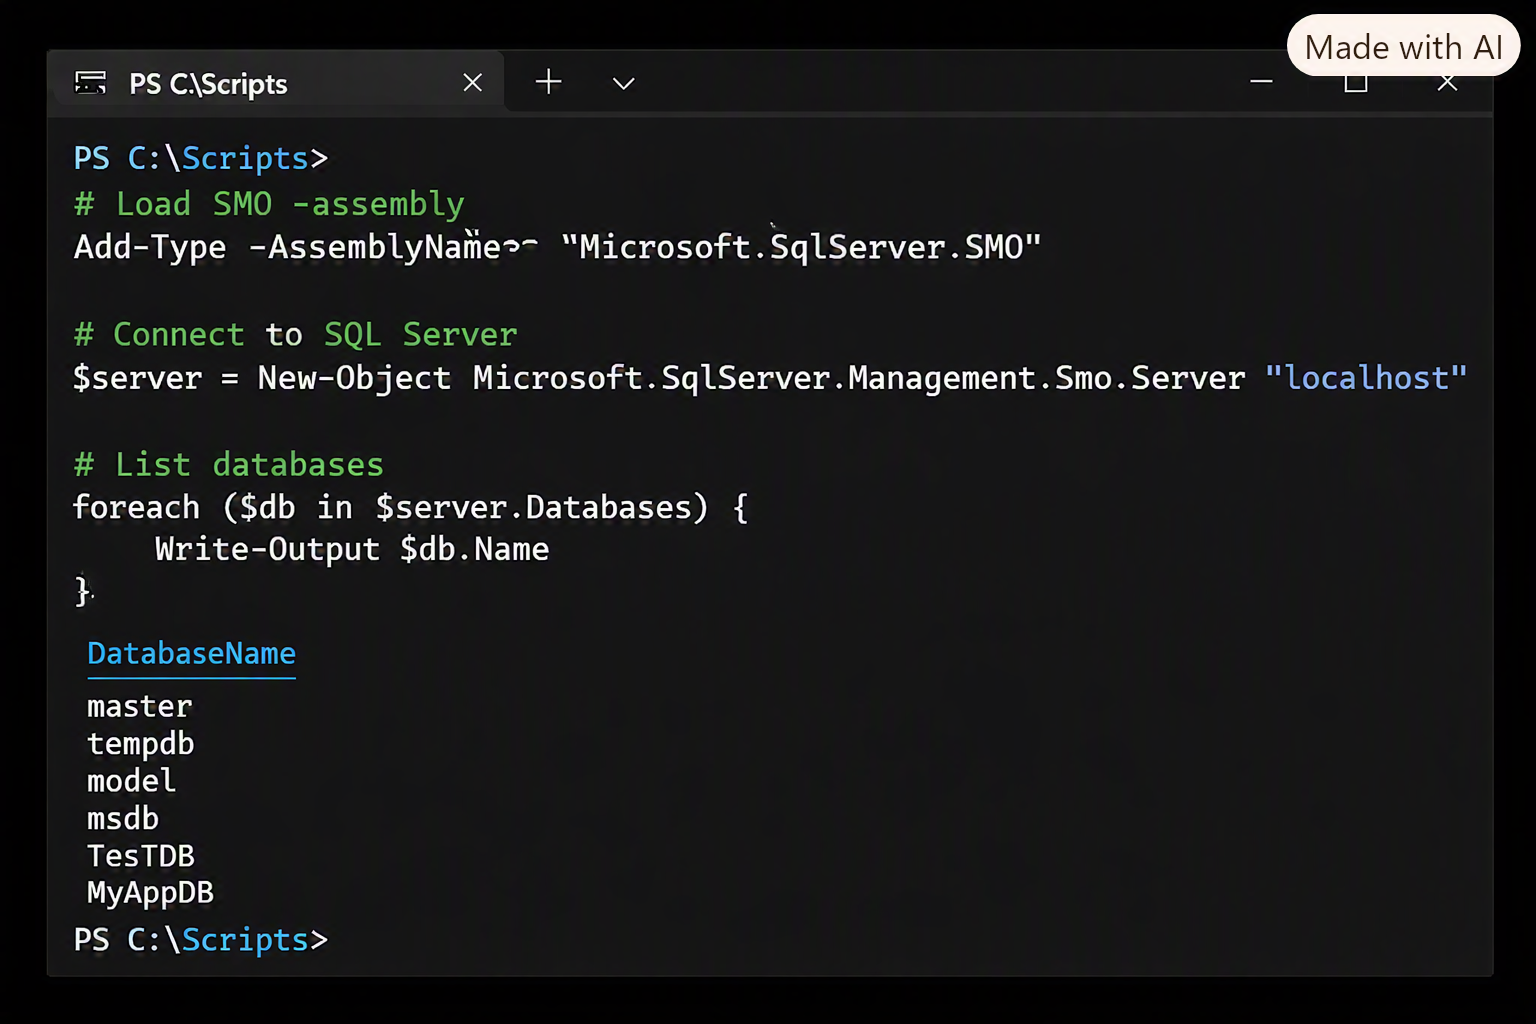Click the master database row
Screen dimensions: 1536x1024
coord(140,707)
